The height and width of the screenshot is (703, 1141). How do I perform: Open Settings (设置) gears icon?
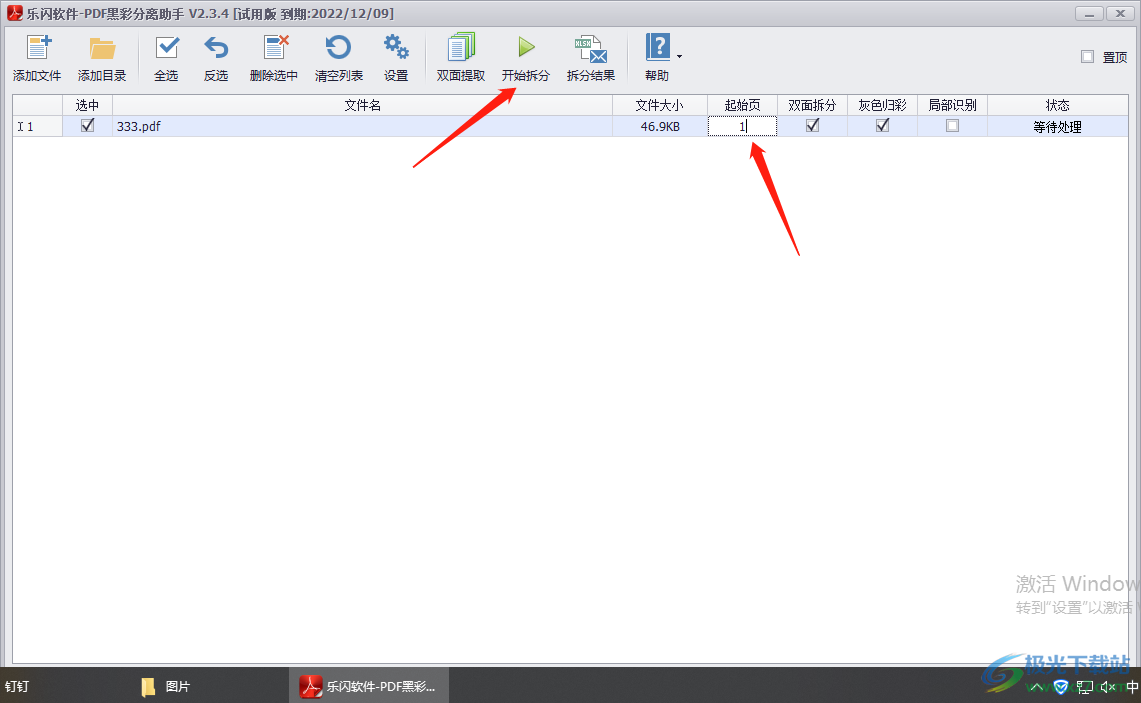click(397, 48)
